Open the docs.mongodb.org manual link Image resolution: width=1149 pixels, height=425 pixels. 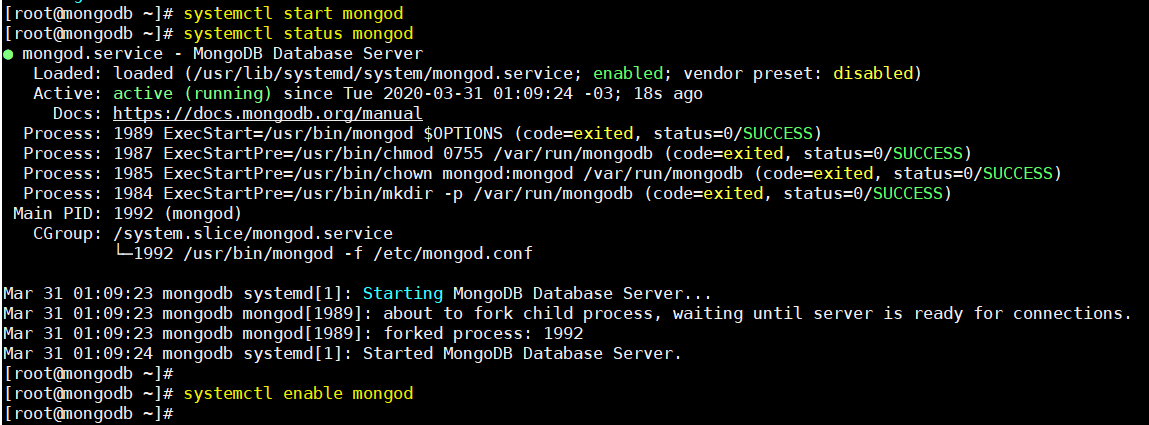pos(268,114)
